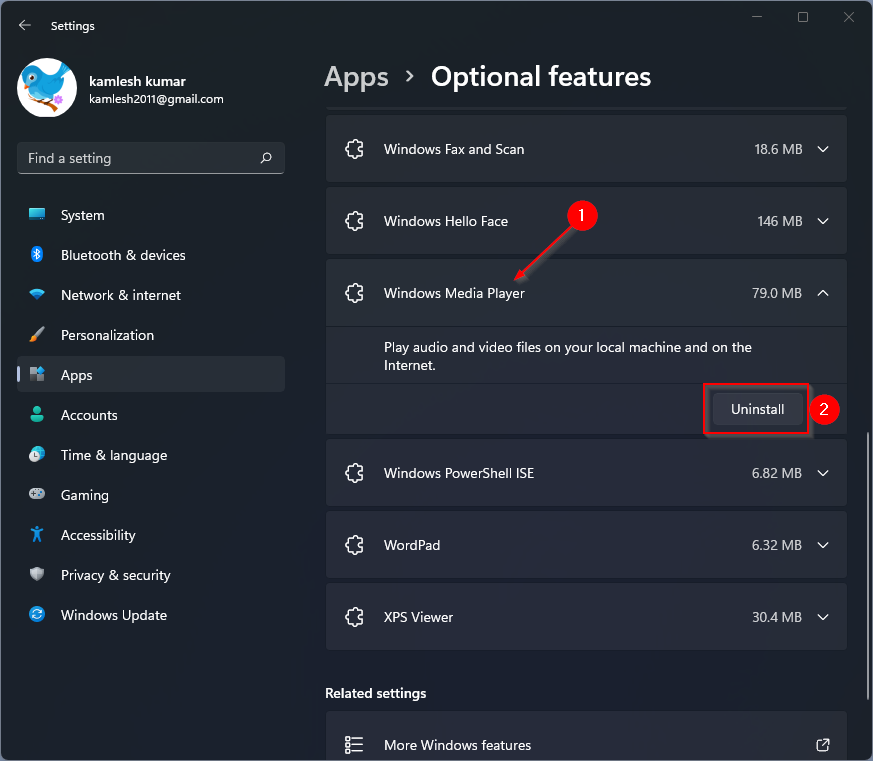Open external link icon for More Windows features
Screen dimensions: 873x761
tap(822, 745)
